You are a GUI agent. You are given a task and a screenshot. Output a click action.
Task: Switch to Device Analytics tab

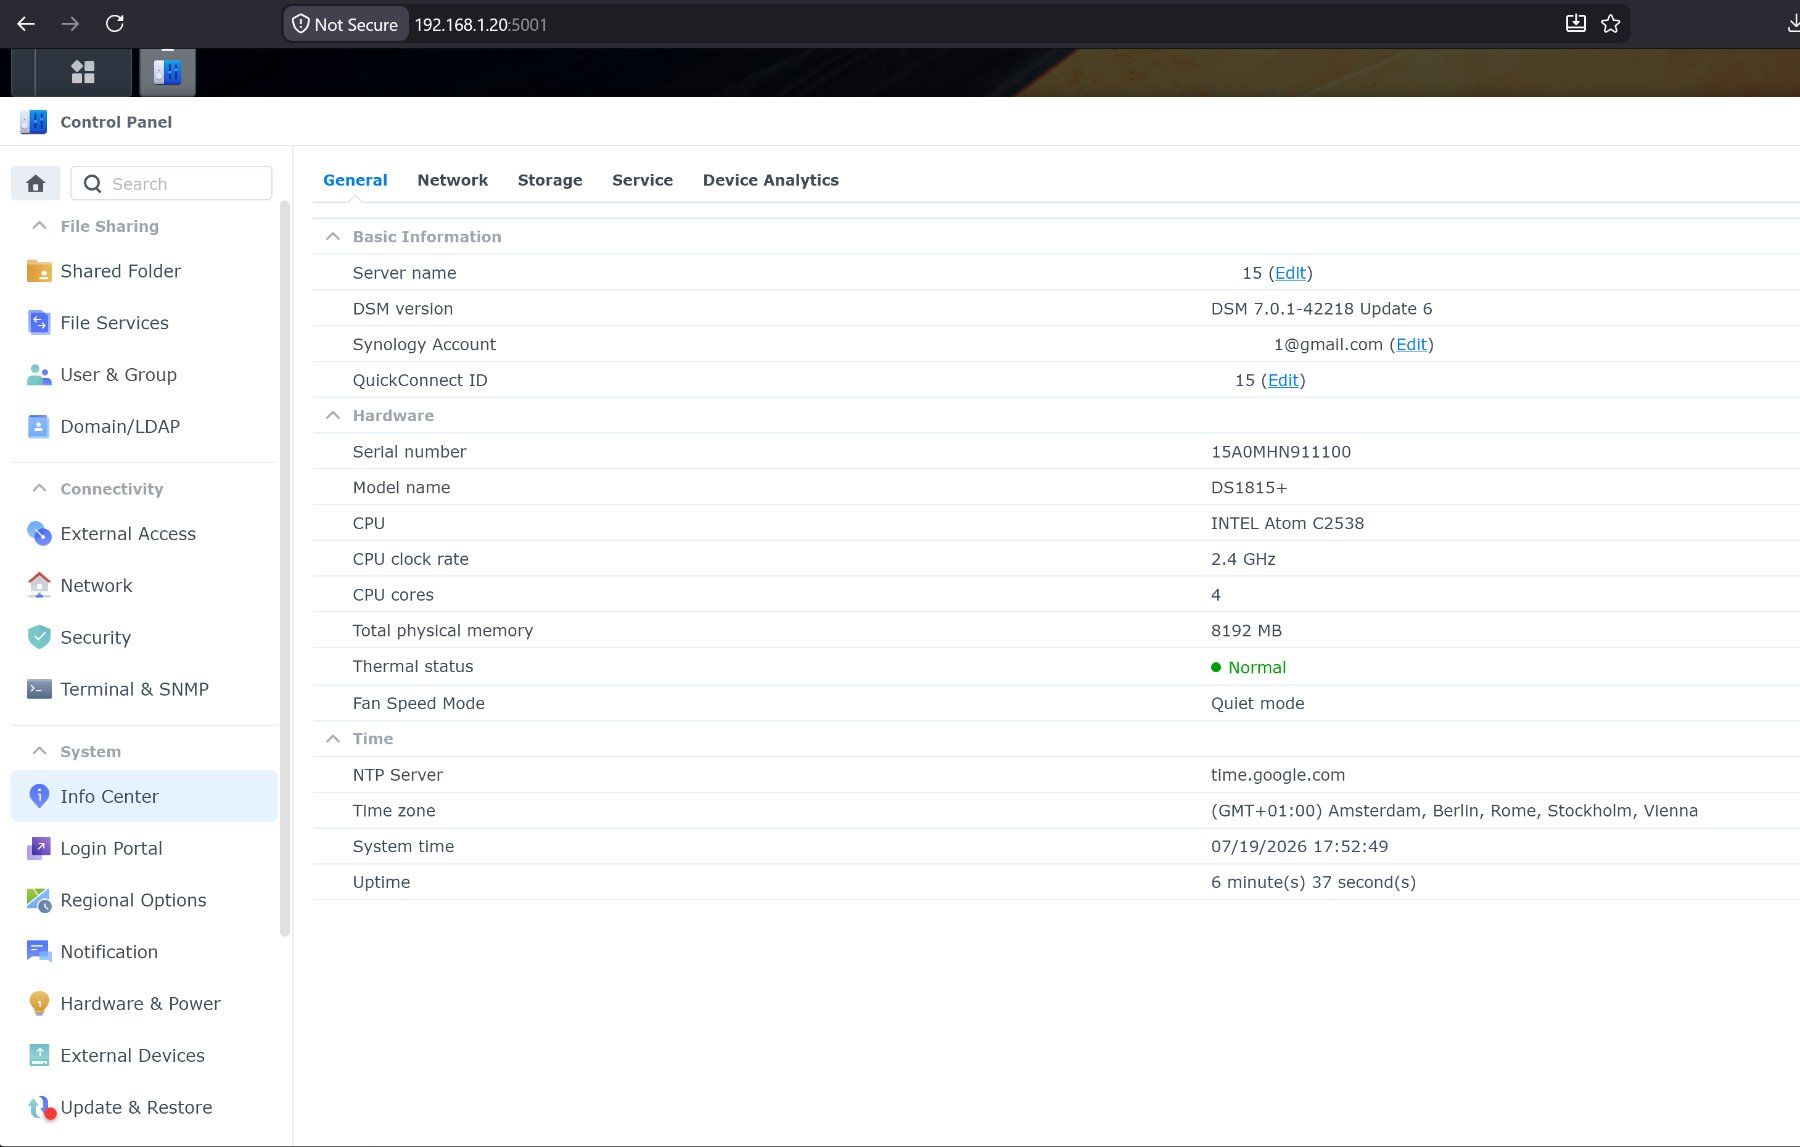pyautogui.click(x=770, y=180)
